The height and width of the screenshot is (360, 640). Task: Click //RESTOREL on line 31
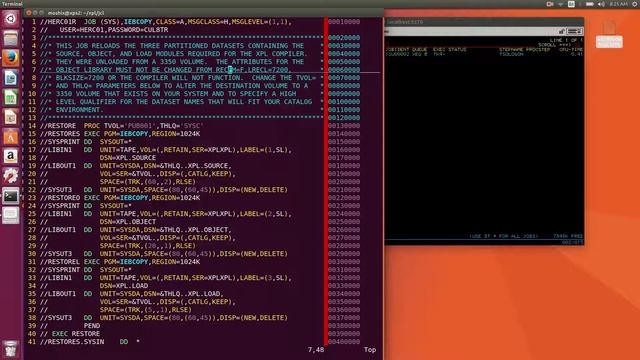pos(60,262)
